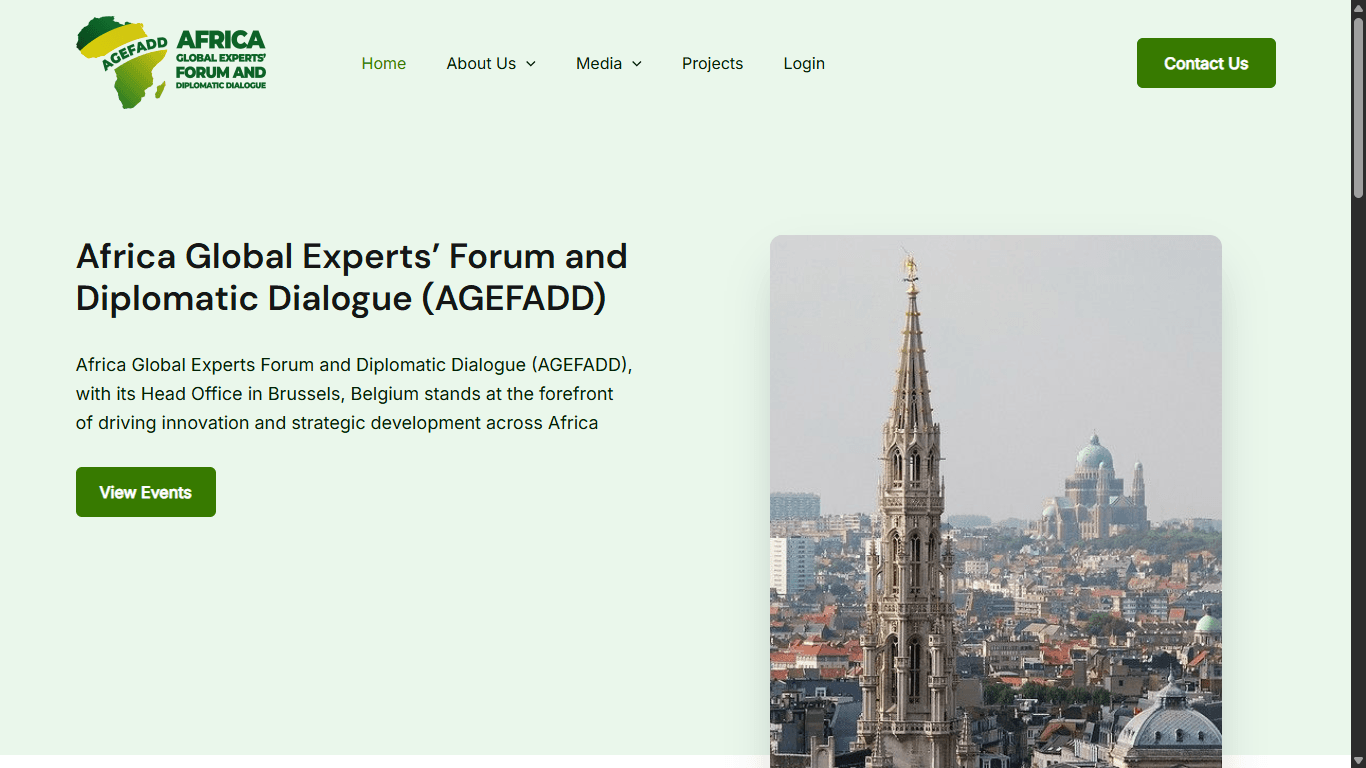Click the Contact Us button
The width and height of the screenshot is (1366, 768).
1206,63
